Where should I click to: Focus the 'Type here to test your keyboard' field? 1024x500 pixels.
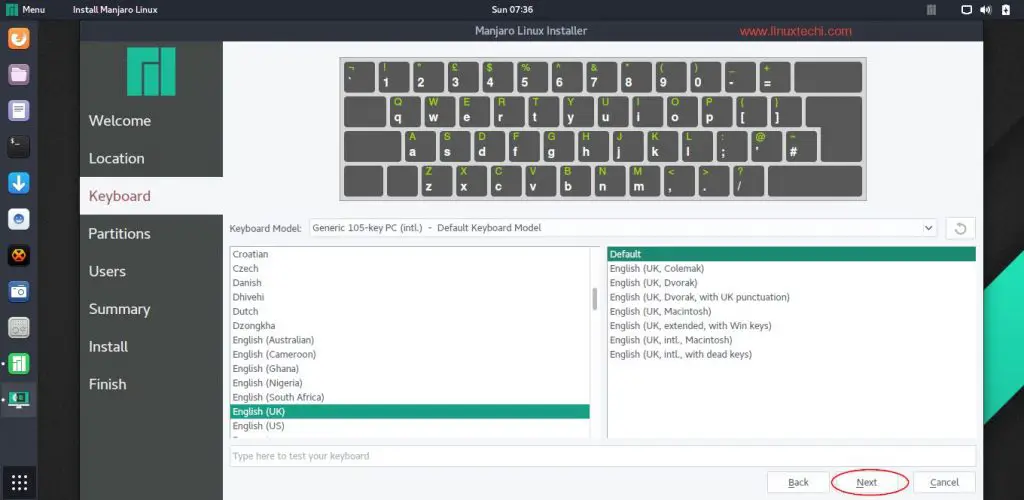coord(603,456)
